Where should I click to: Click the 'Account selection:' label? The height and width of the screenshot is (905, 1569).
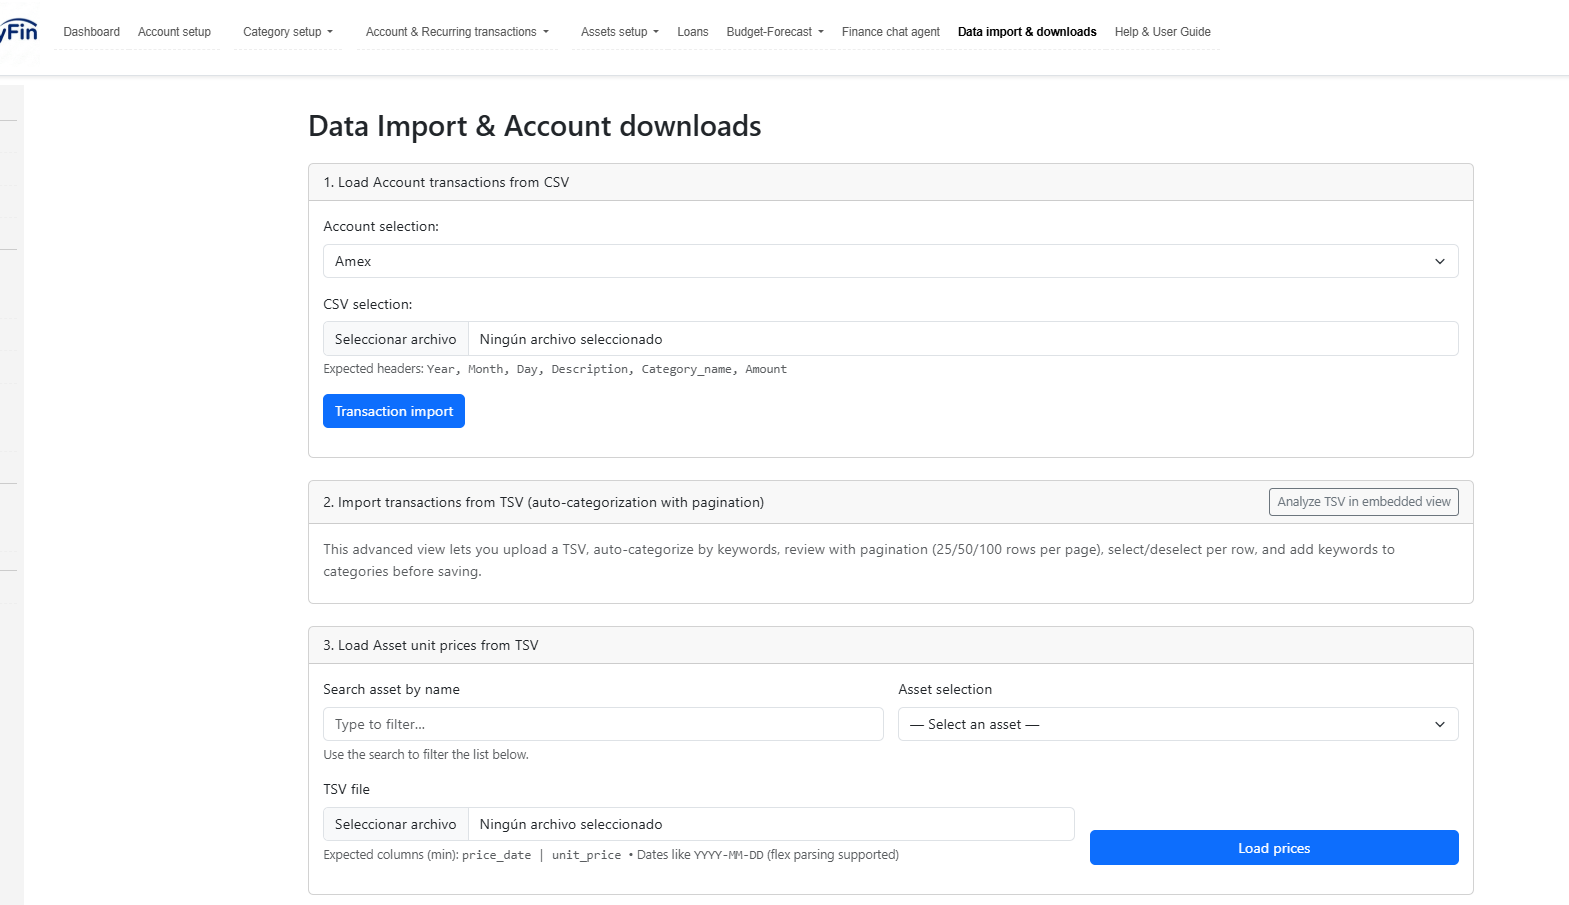pyautogui.click(x=381, y=226)
